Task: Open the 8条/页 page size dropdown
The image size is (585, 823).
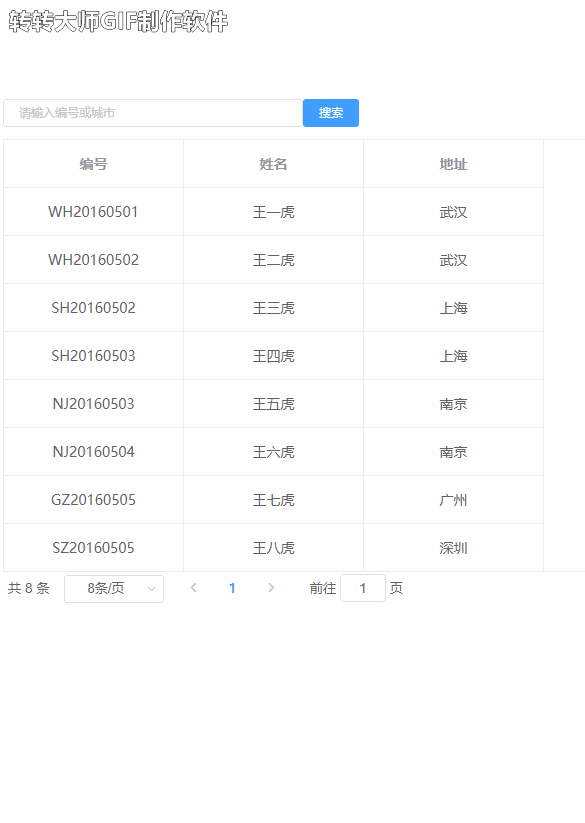Action: coord(114,588)
